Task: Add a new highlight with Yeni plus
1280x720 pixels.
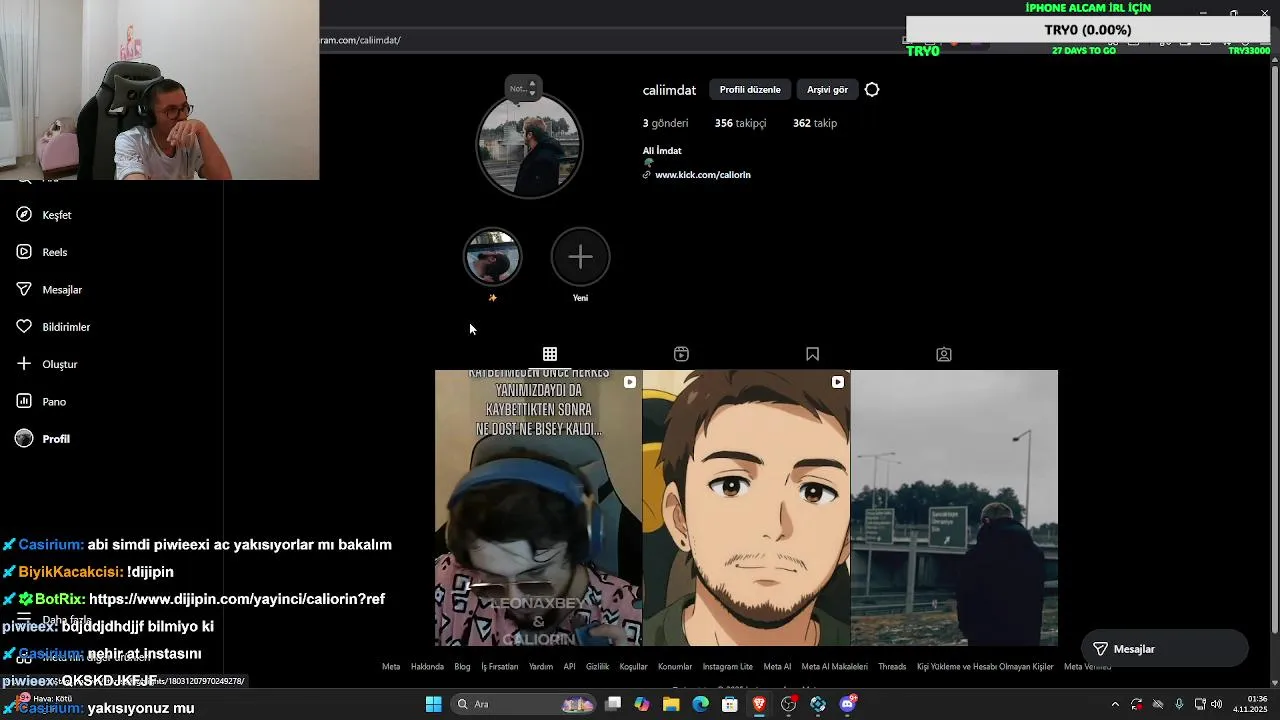Action: pos(580,257)
